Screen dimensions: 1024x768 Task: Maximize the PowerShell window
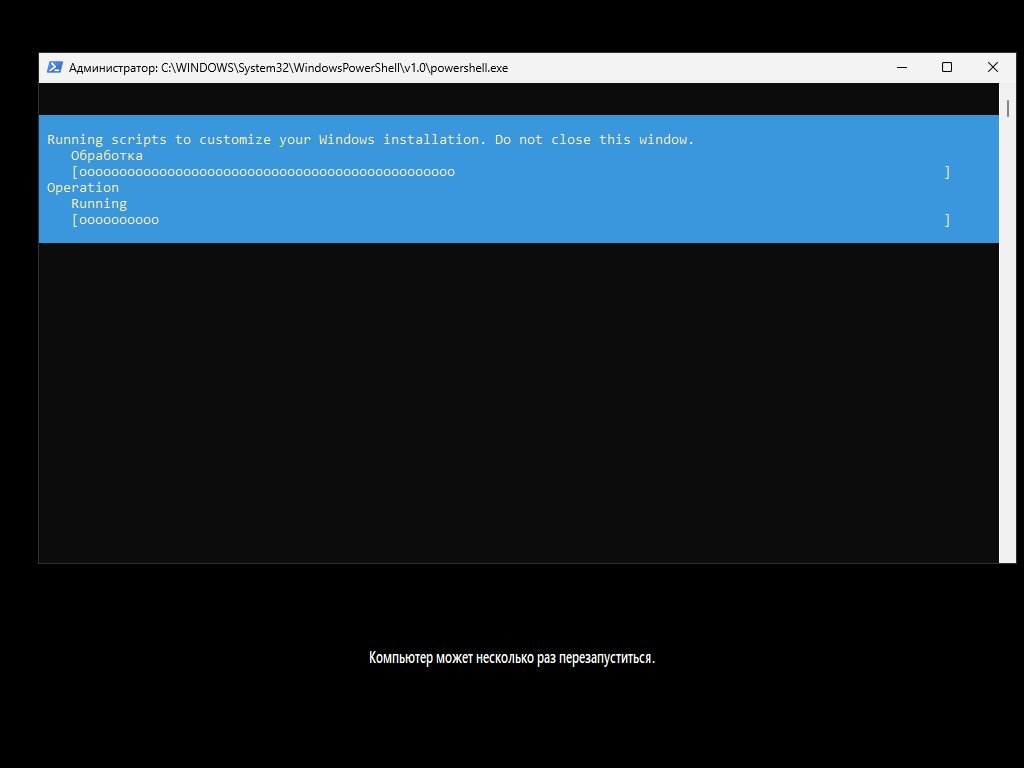click(947, 67)
